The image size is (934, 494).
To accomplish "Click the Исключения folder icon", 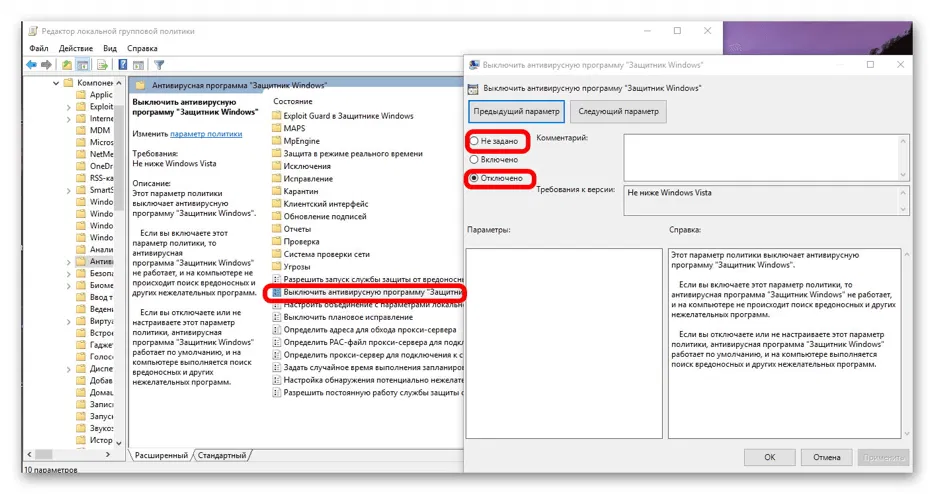I will [276, 166].
